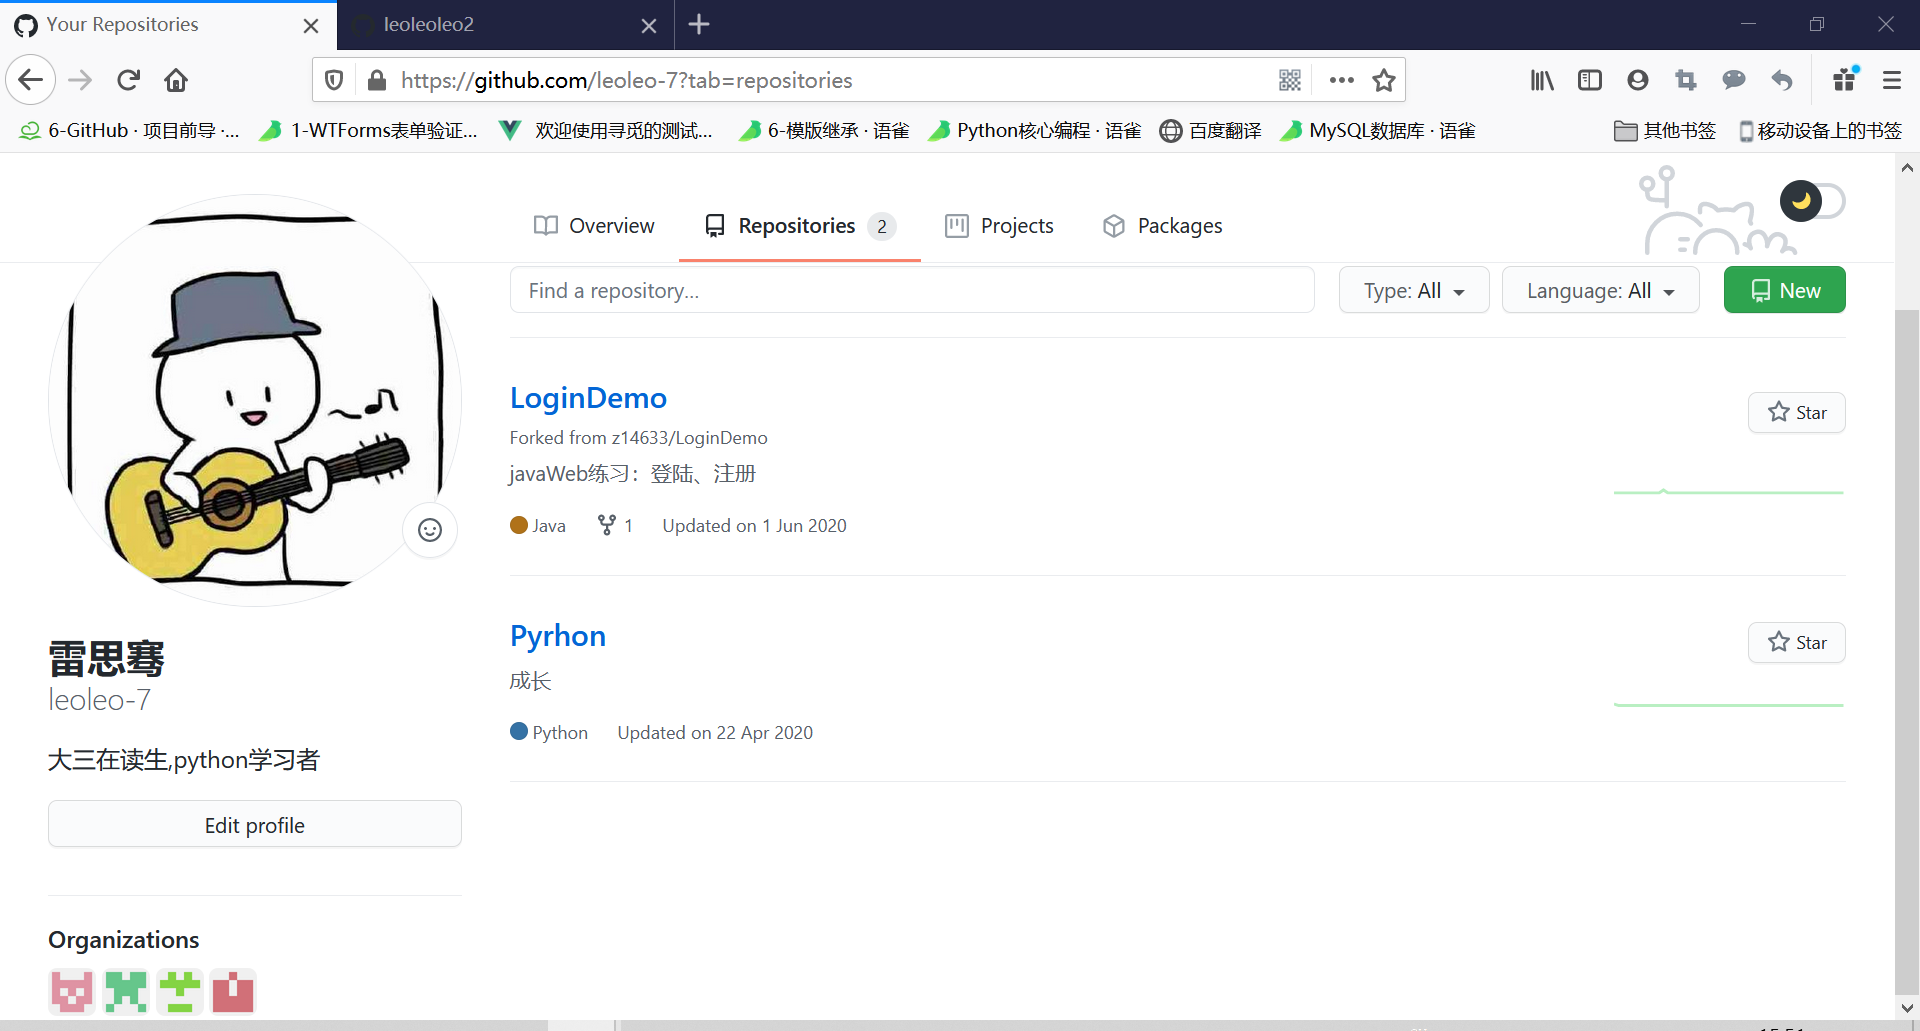This screenshot has width=1920, height=1031.
Task: Toggle the browser sidebar icon
Action: coord(1590,80)
